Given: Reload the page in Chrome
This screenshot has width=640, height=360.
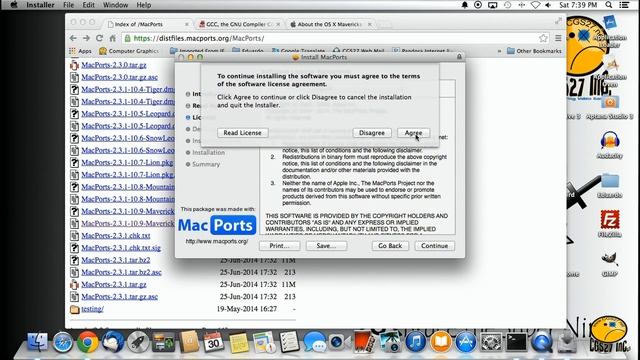Looking at the screenshot, I should (99, 38).
